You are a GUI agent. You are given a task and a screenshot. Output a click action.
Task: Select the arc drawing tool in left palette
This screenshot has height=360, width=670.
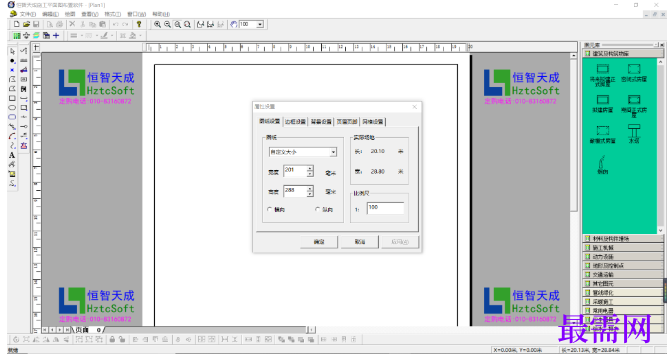click(12, 136)
